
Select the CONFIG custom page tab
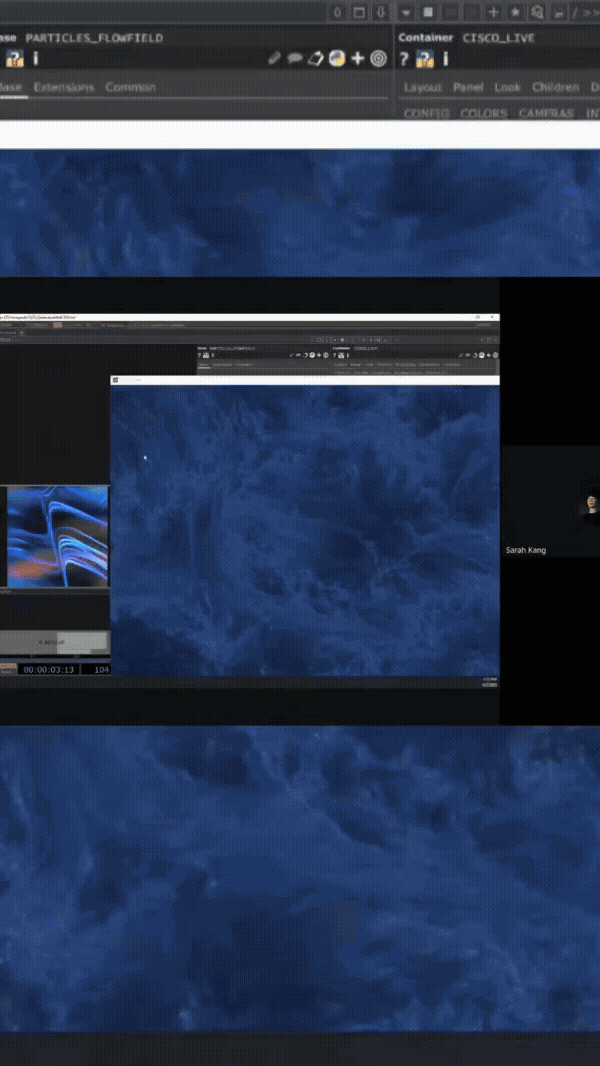point(427,114)
